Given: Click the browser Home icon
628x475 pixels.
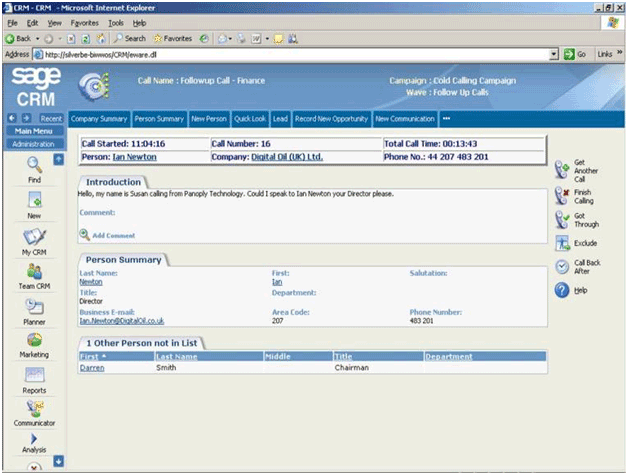Looking at the screenshot, I should pyautogui.click(x=101, y=38).
